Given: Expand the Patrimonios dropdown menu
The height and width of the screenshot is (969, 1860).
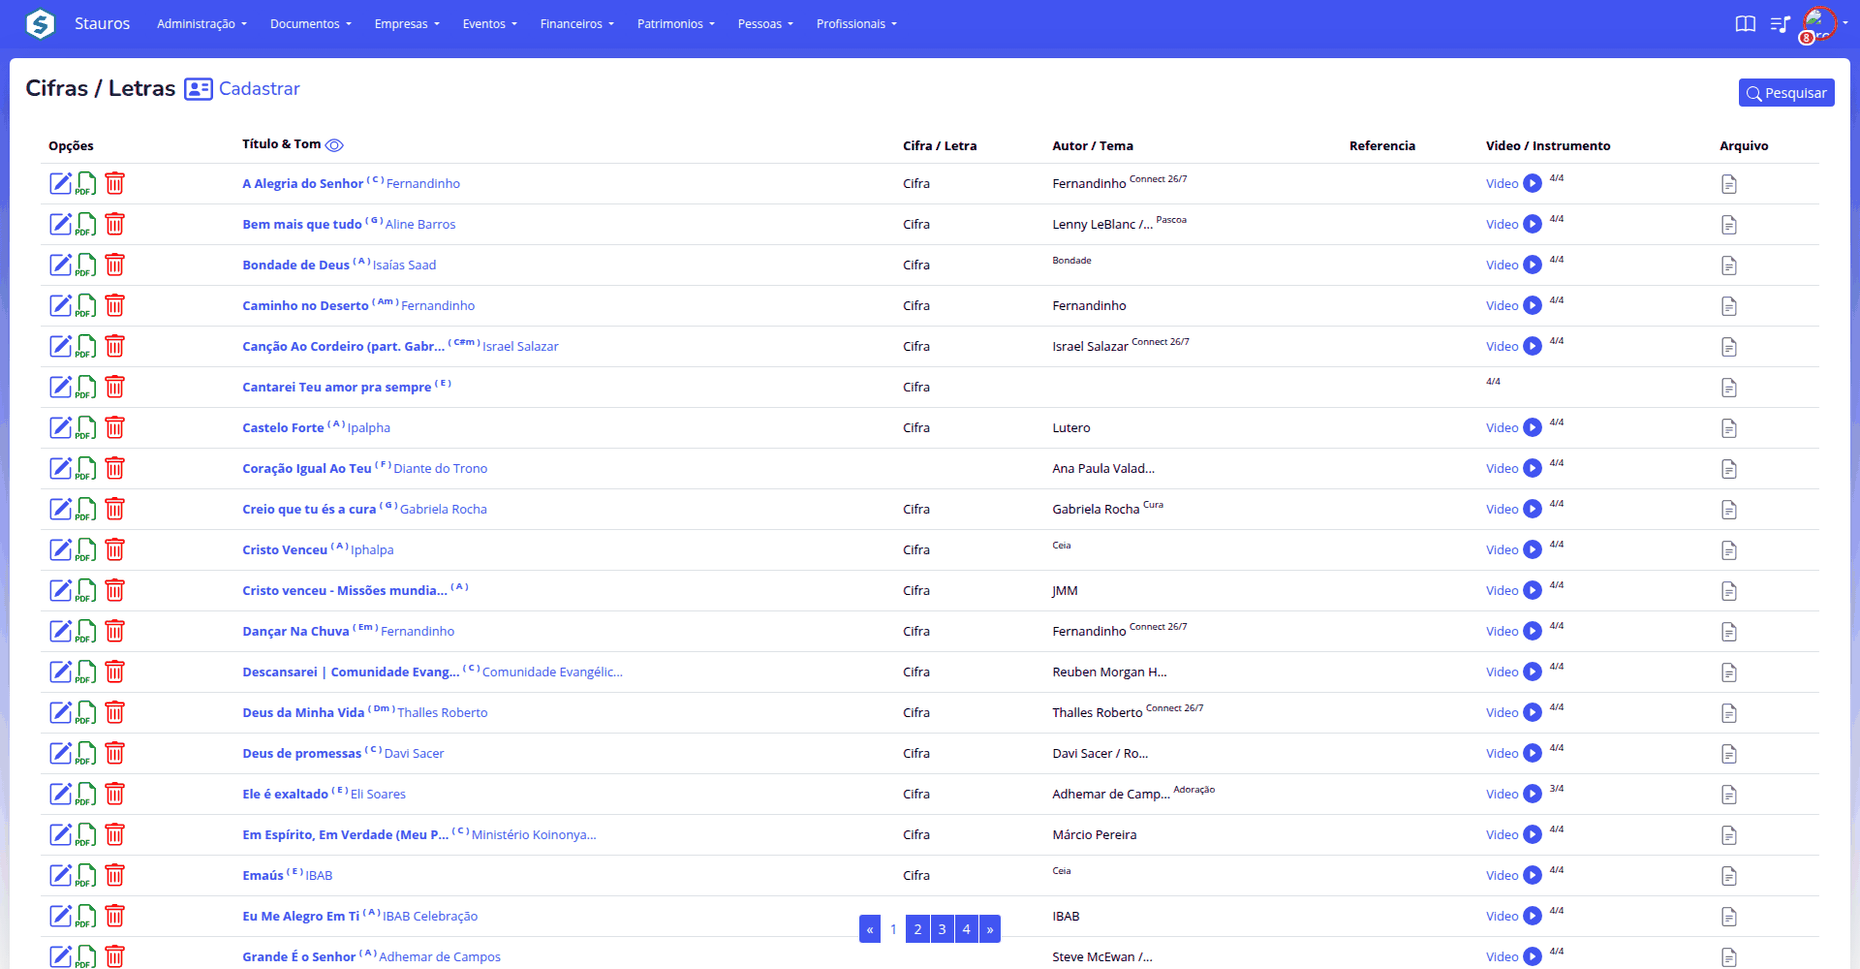Looking at the screenshot, I should point(675,24).
